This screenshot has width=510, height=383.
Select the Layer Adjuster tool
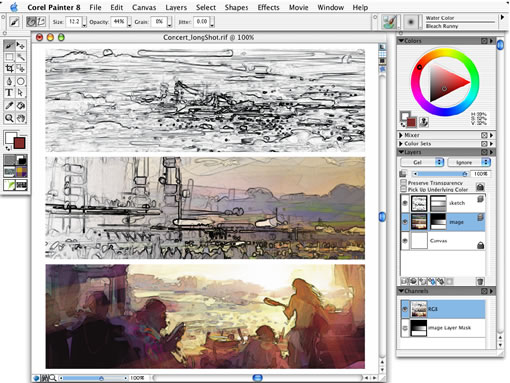[x=21, y=45]
